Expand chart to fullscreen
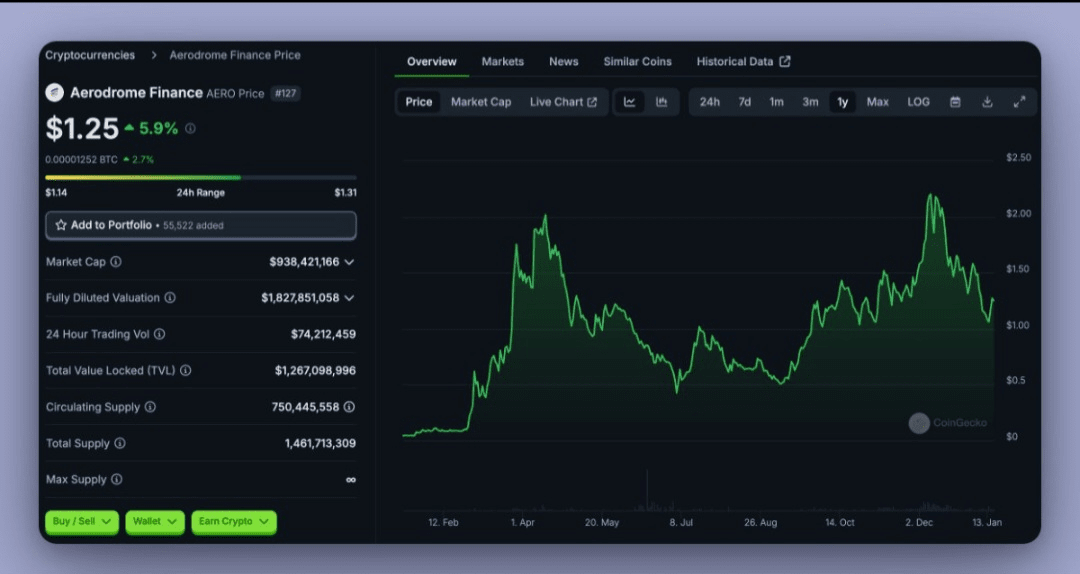This screenshot has height=574, width=1080. point(1019,102)
